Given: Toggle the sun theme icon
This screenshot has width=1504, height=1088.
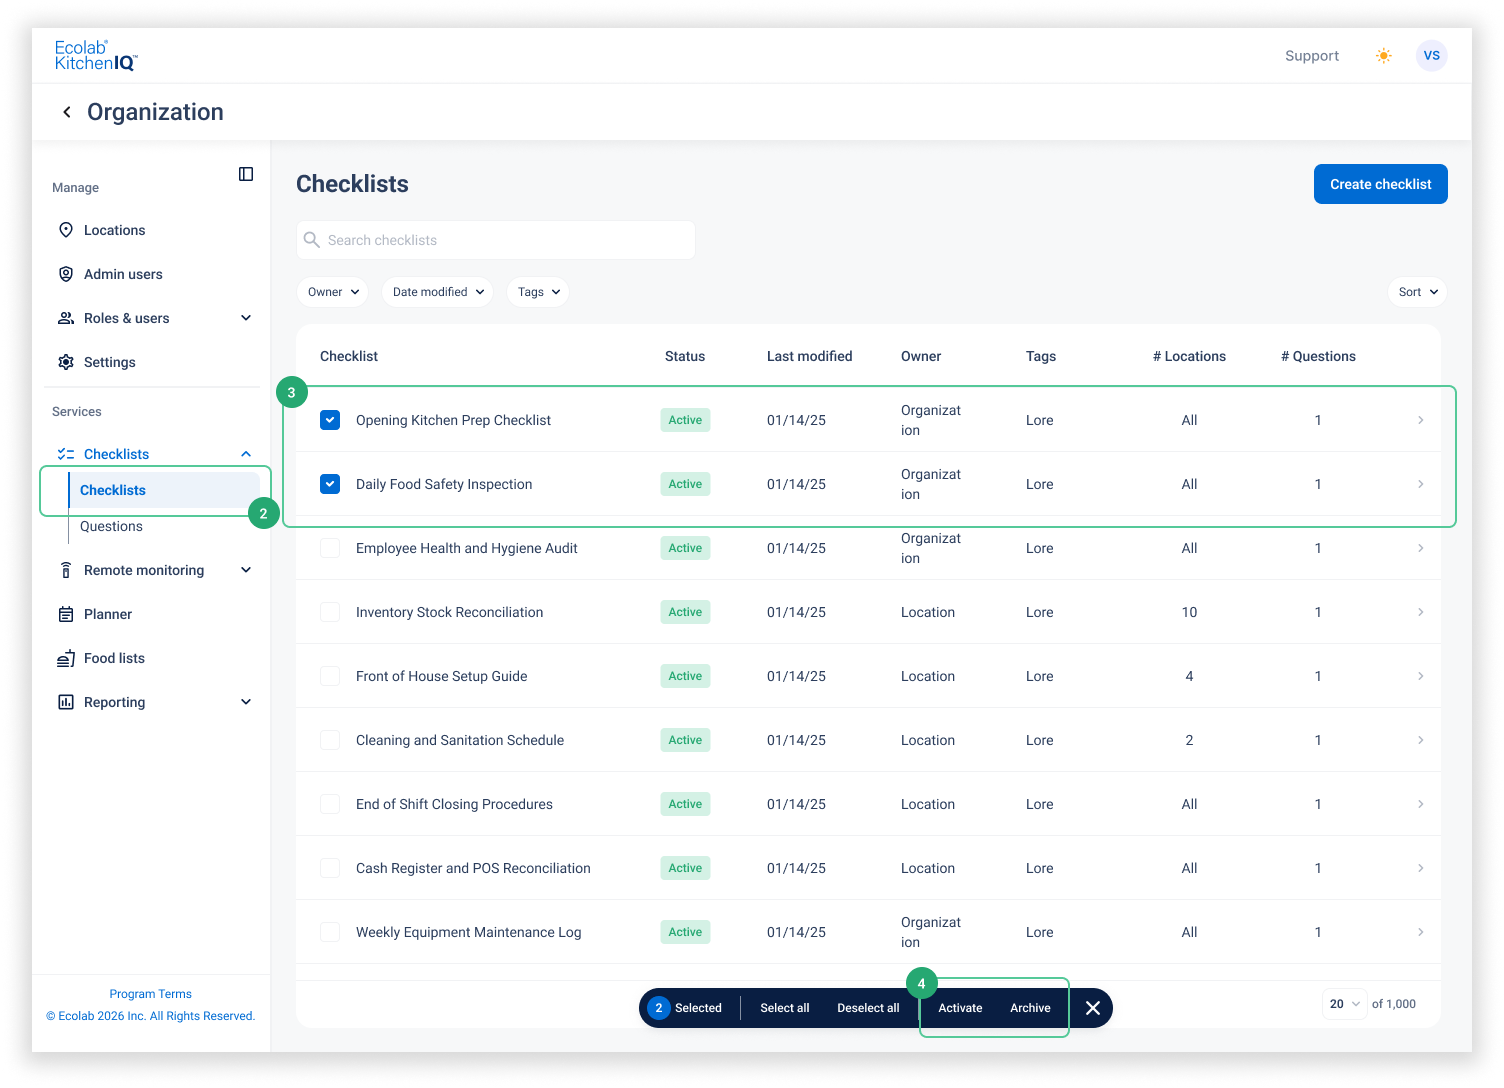Looking at the screenshot, I should pos(1383,56).
